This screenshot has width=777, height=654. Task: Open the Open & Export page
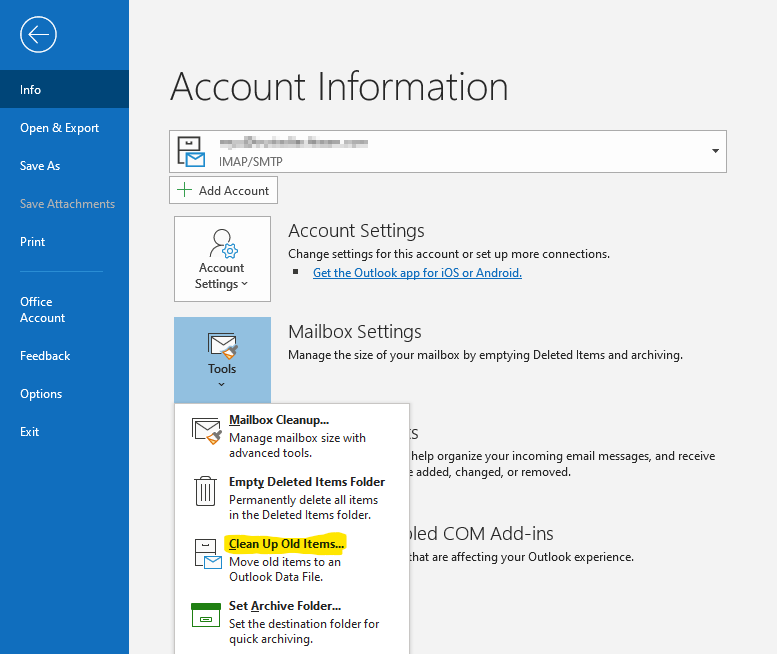click(x=64, y=128)
